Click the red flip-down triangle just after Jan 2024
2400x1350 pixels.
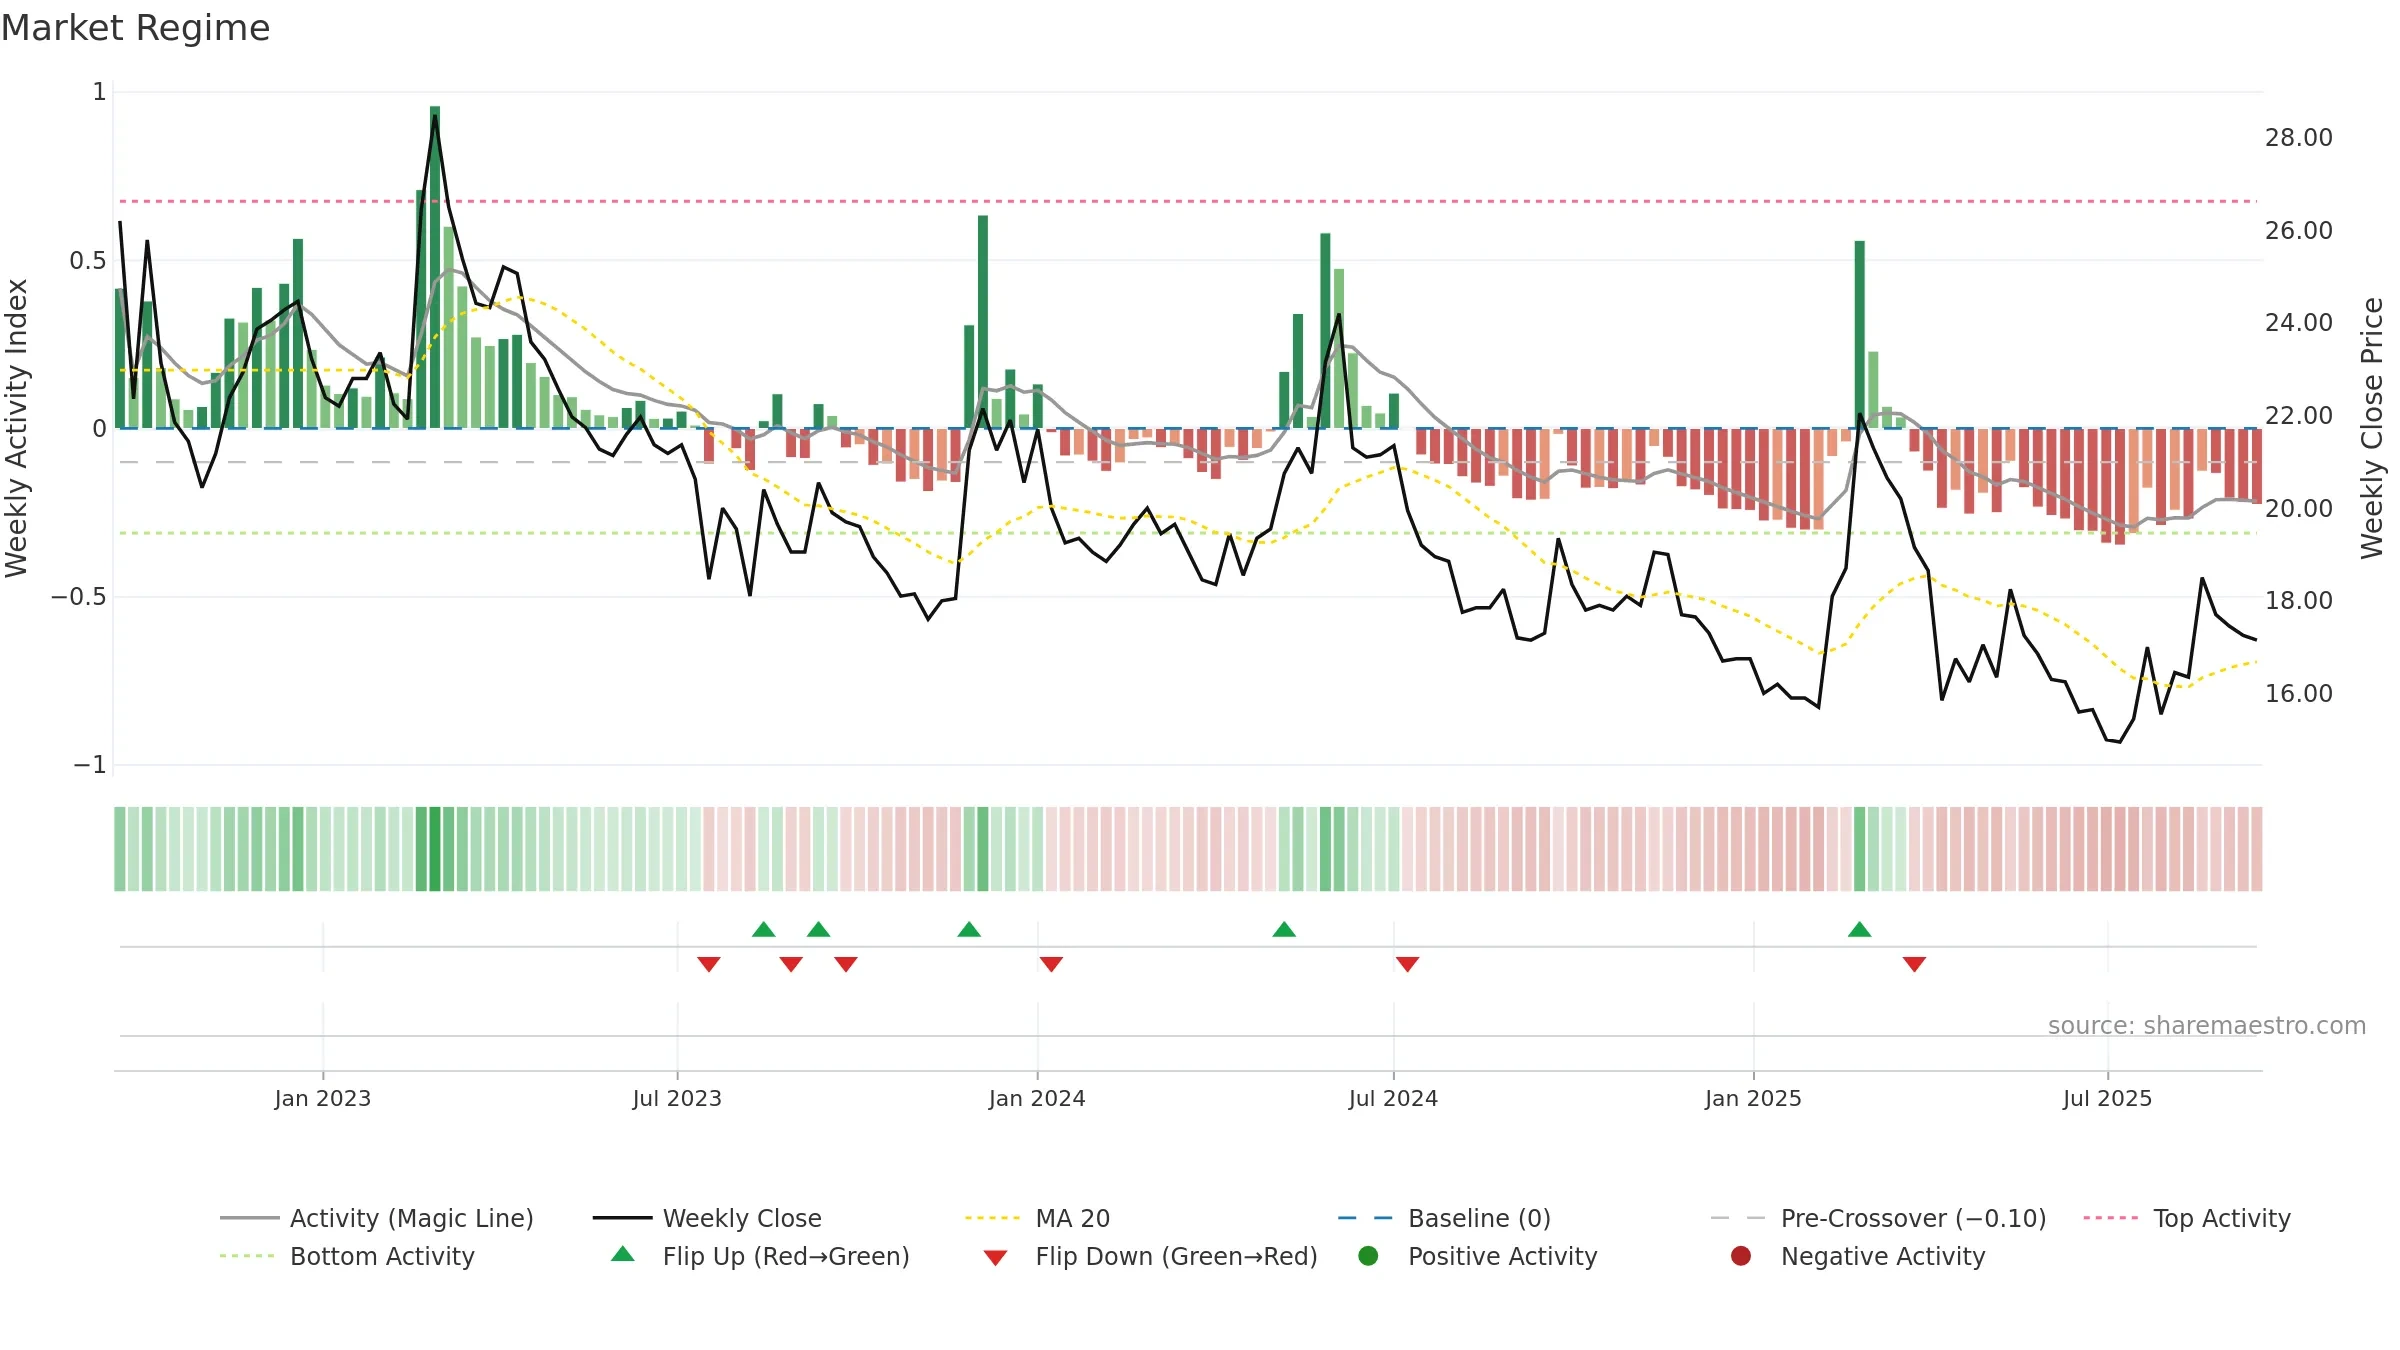coord(1051,964)
